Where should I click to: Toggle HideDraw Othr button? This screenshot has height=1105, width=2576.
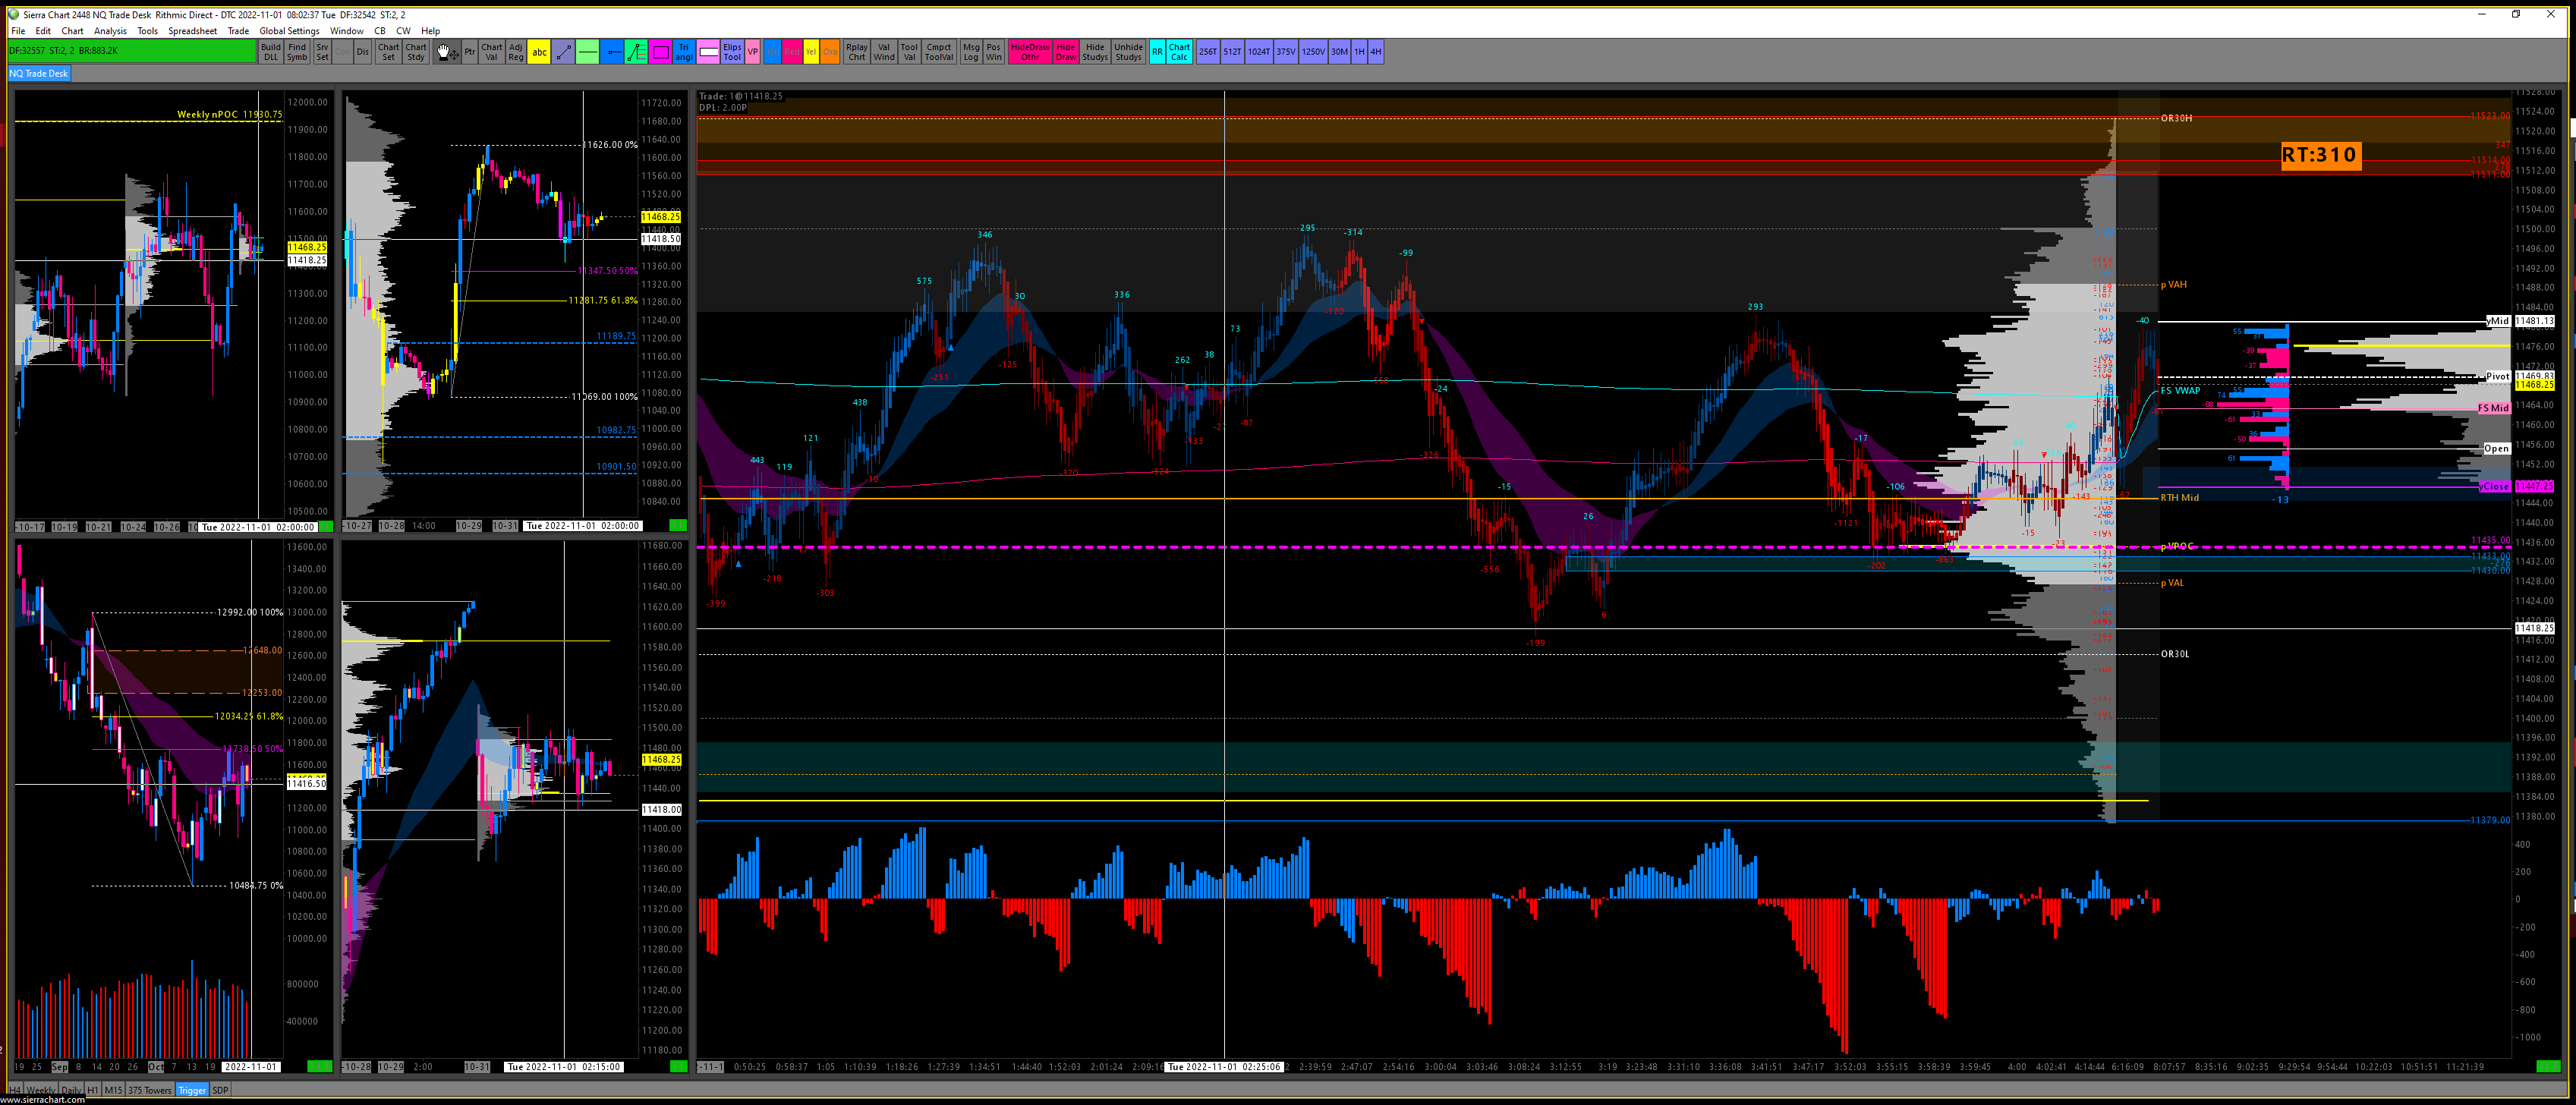click(1030, 52)
